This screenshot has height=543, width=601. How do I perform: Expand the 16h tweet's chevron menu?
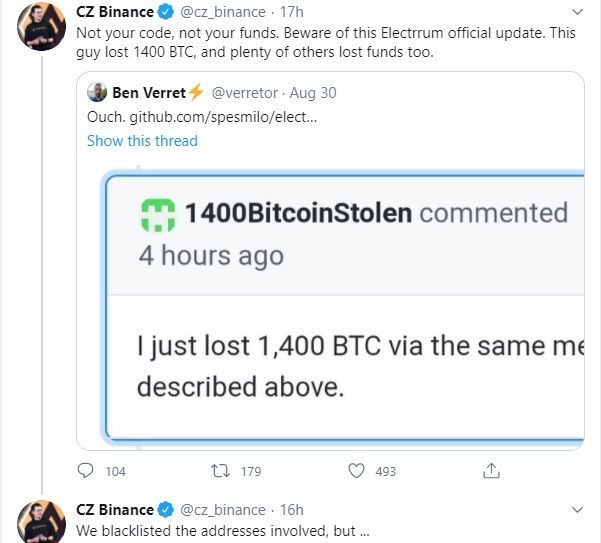(577, 510)
